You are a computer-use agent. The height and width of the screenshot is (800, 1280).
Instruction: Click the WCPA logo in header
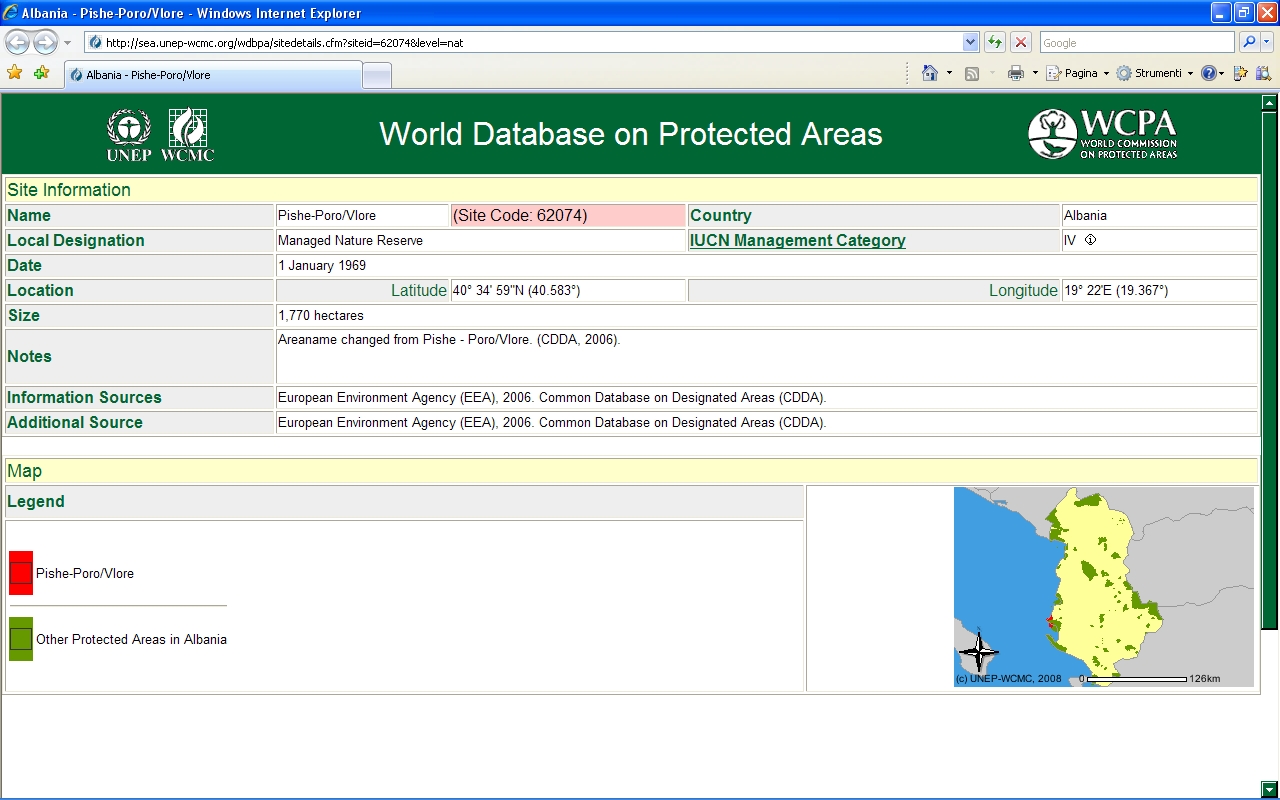pos(1103,134)
